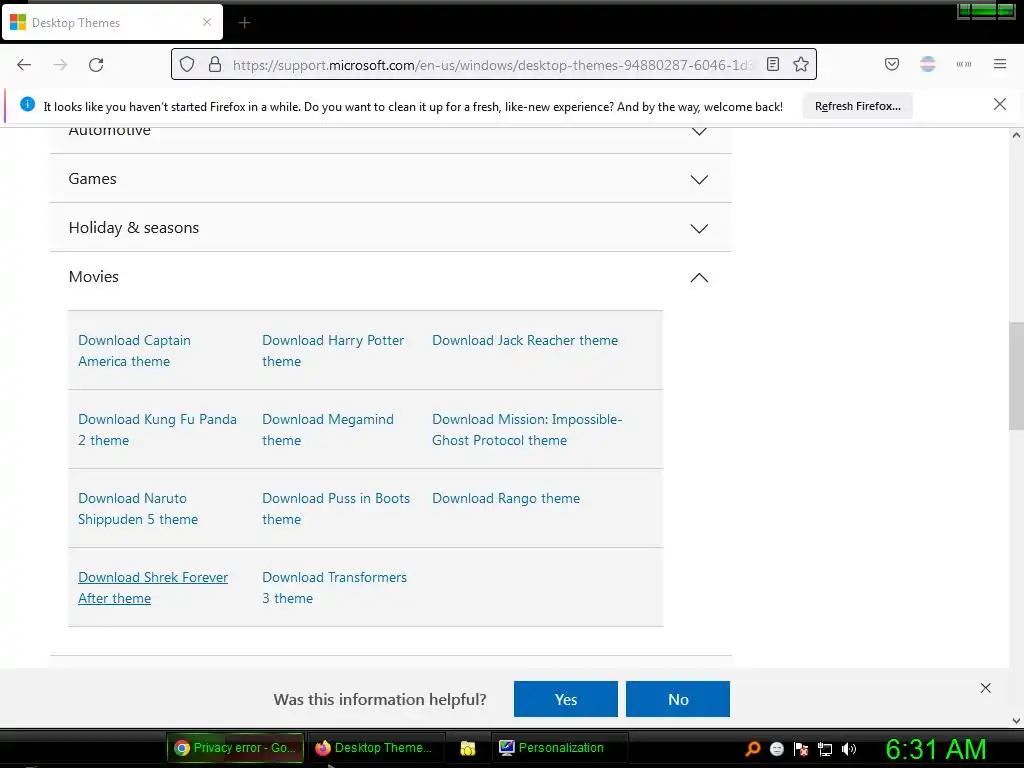Viewport: 1024px width, 768px height.
Task: Open the striped circular account icon
Action: (927, 64)
